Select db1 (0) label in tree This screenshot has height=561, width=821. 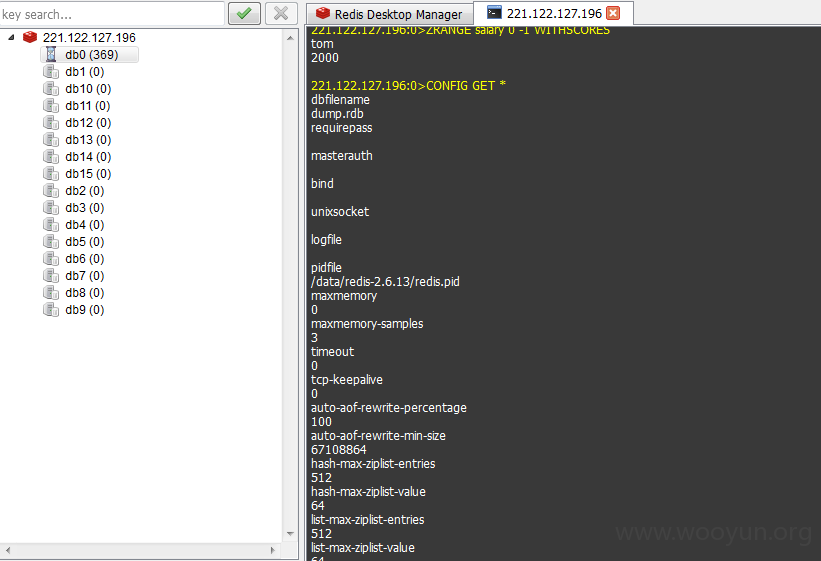(85, 72)
